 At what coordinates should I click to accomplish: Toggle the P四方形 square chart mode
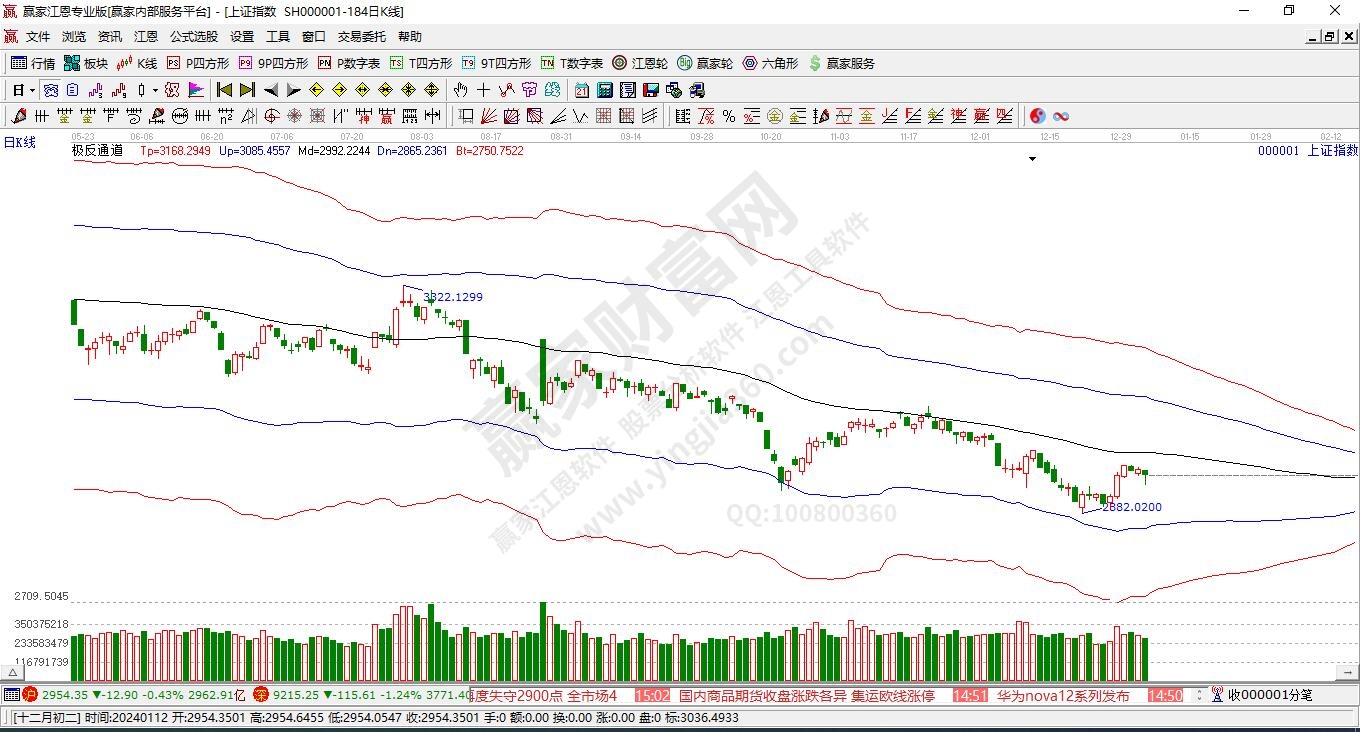pyautogui.click(x=198, y=63)
